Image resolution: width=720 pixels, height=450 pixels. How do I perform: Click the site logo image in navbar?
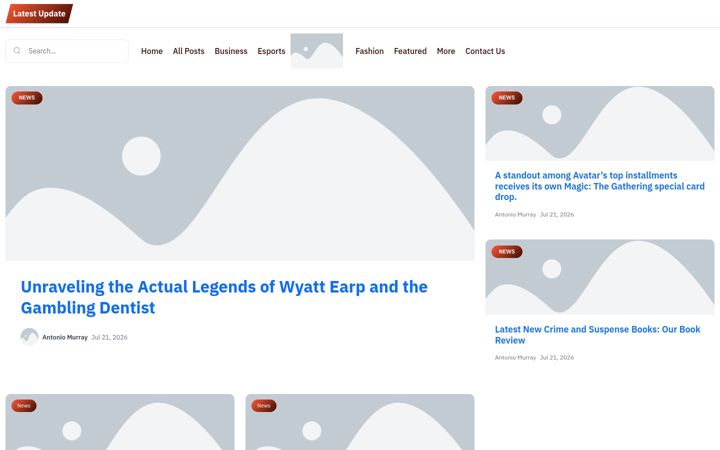[316, 51]
